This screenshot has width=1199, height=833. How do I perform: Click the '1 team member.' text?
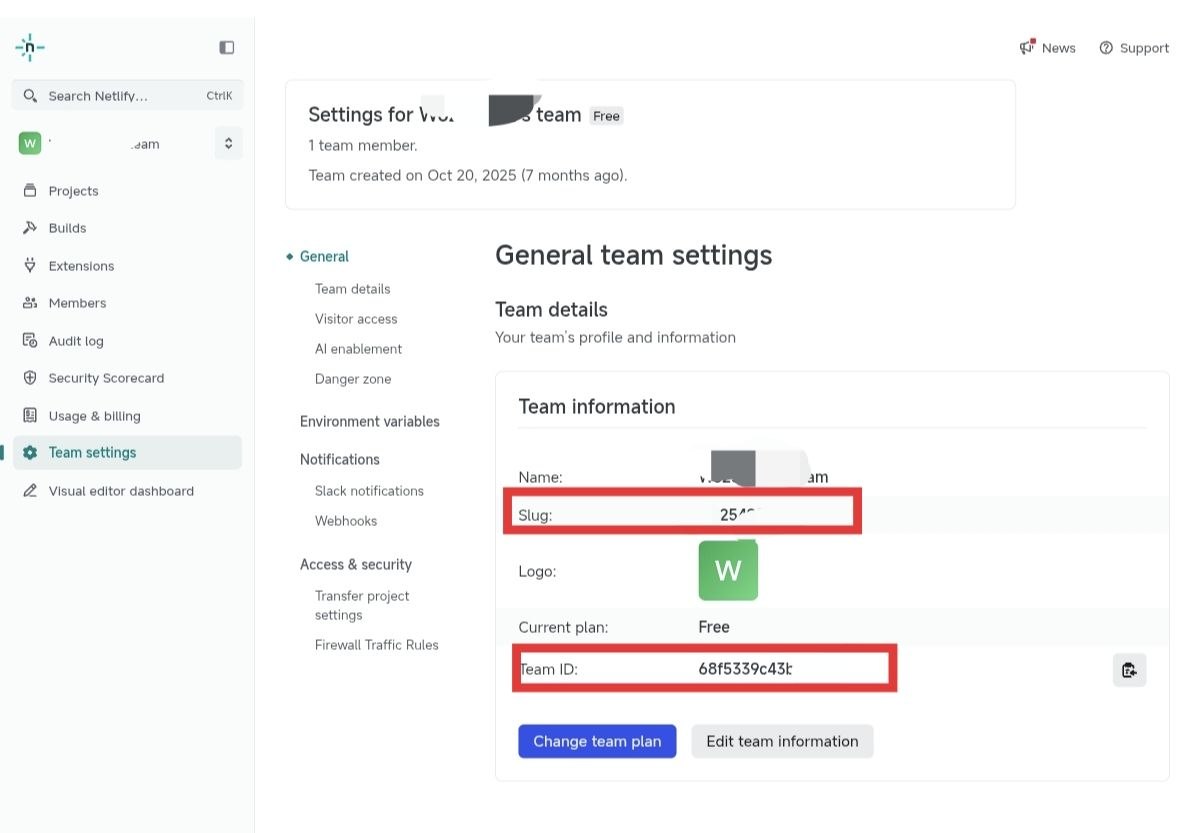pyautogui.click(x=362, y=145)
